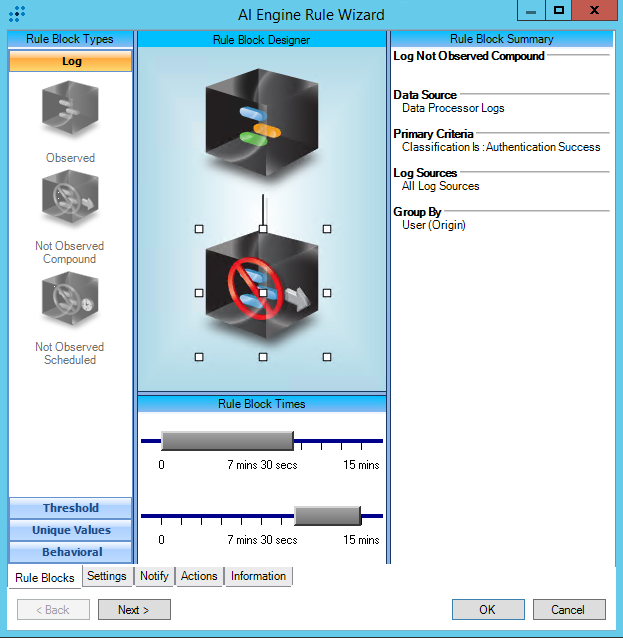Select the Not Observed Compound block icon
The image size is (623, 638).
coord(70,200)
